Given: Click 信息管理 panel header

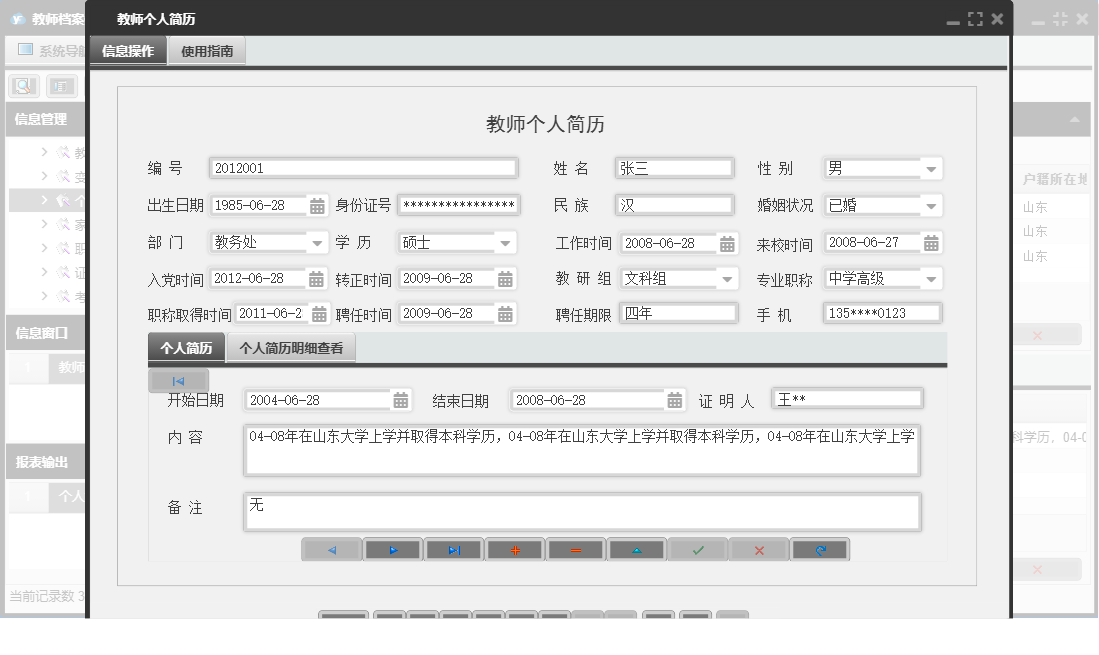Looking at the screenshot, I should tap(45, 119).
